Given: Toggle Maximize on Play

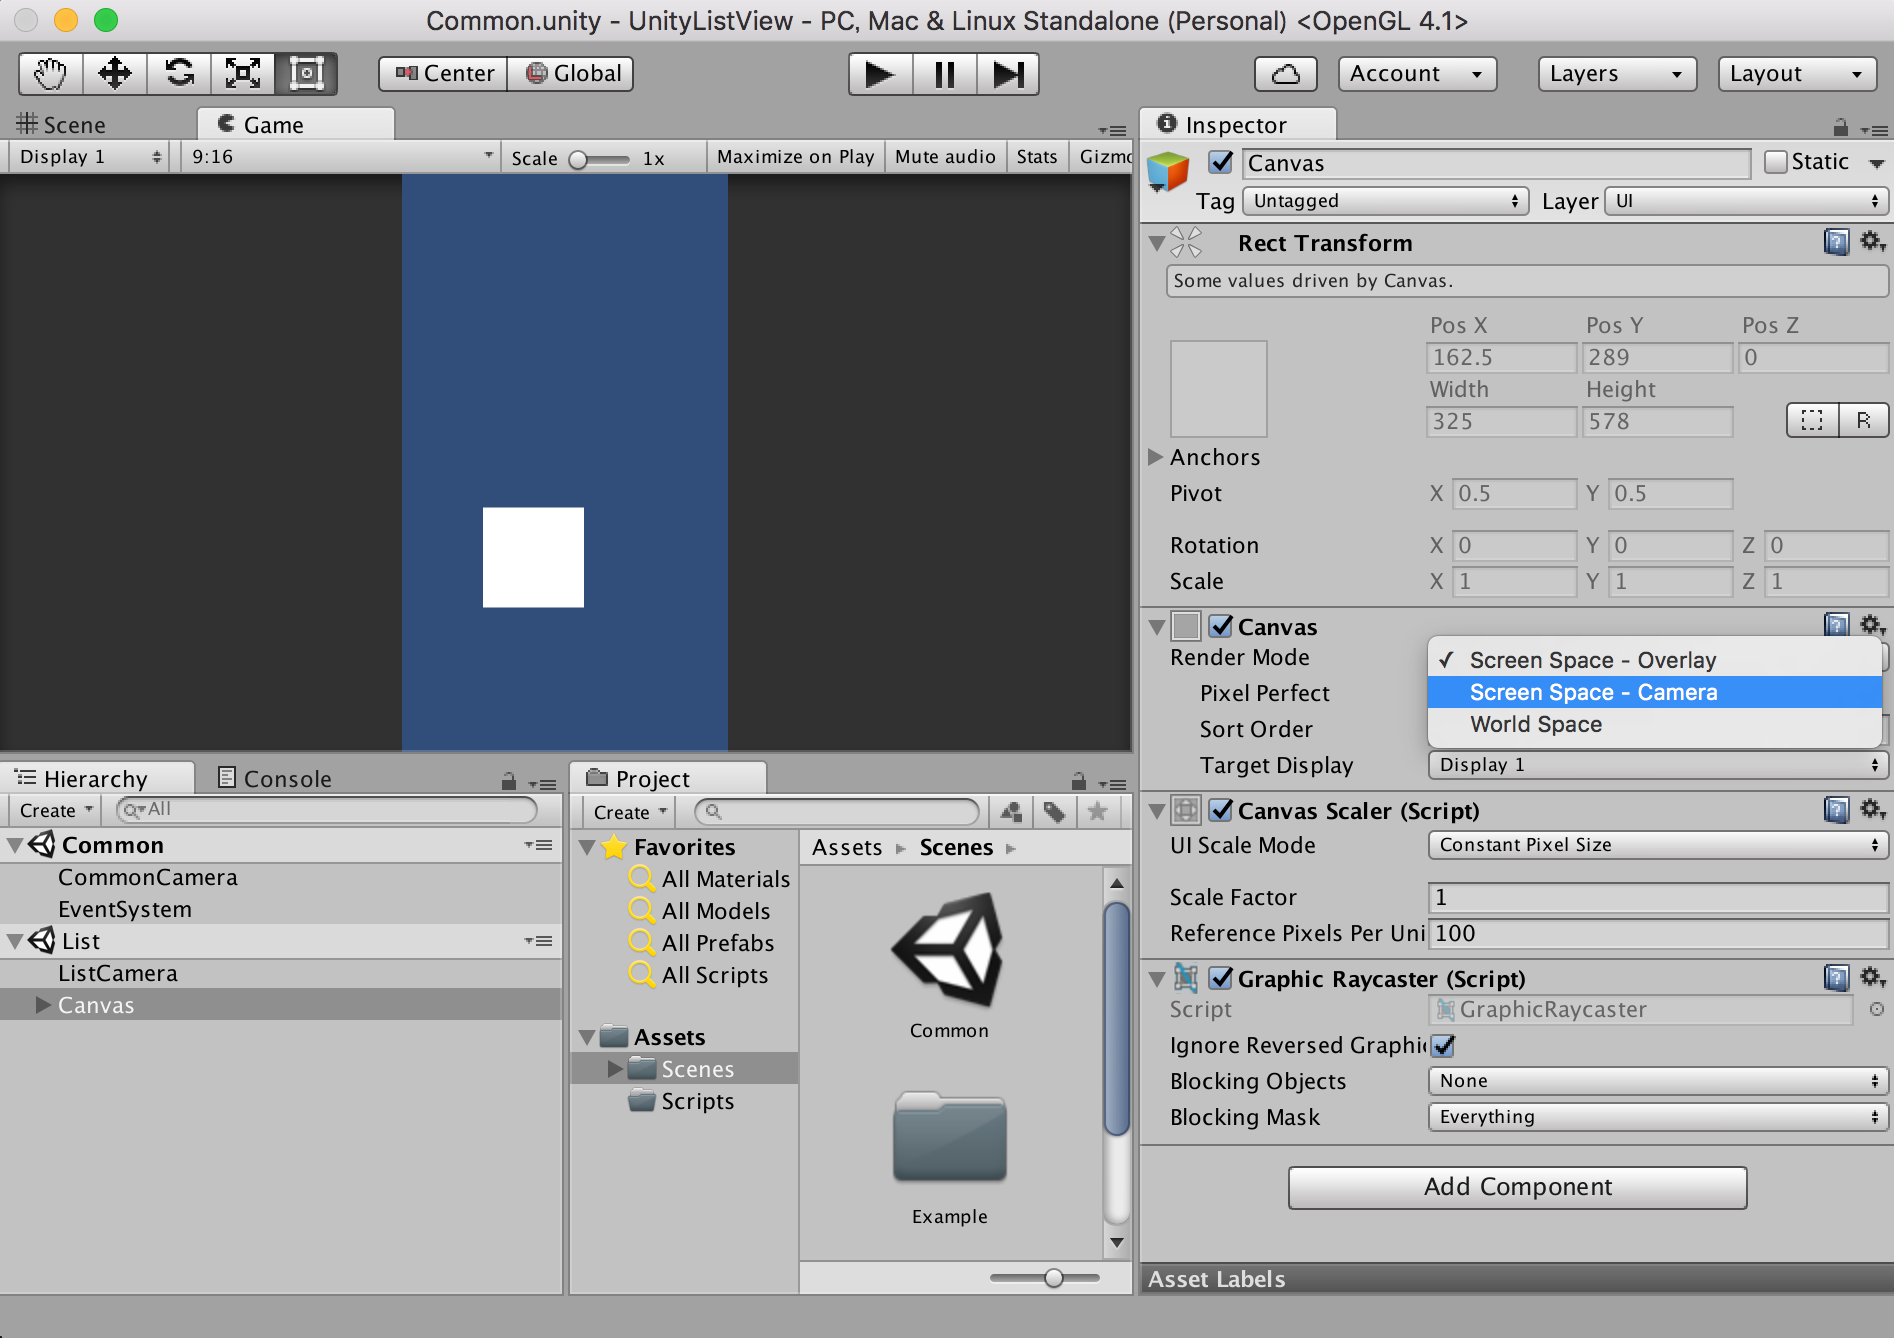Looking at the screenshot, I should (796, 157).
